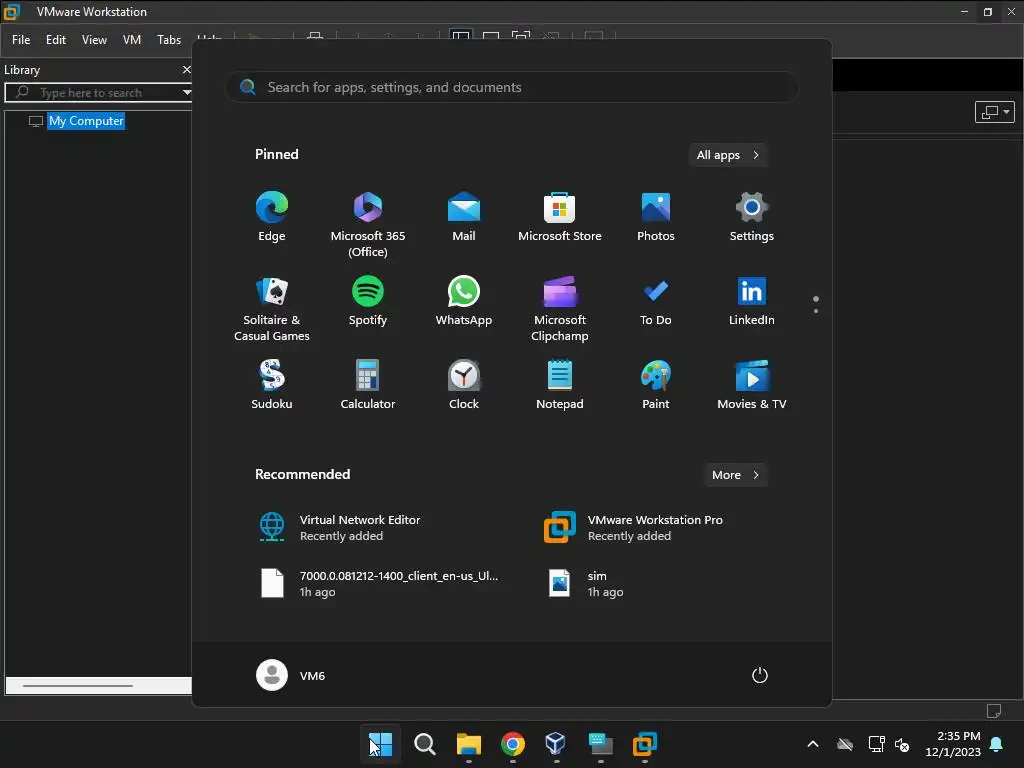Click the power button in Start menu
This screenshot has height=768, width=1024.
pyautogui.click(x=760, y=675)
